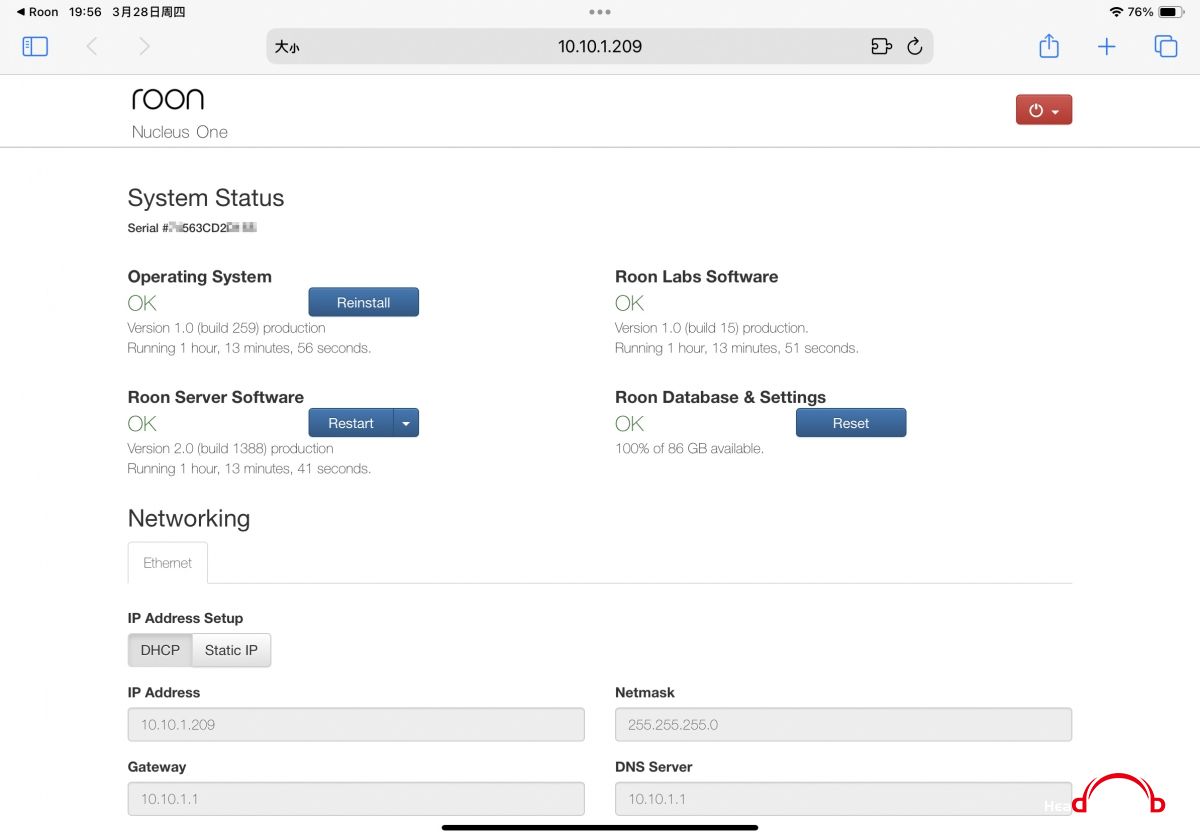Click "Version 2.0 (build 1388) production" text
The height and width of the screenshot is (838, 1200).
pyautogui.click(x=230, y=448)
